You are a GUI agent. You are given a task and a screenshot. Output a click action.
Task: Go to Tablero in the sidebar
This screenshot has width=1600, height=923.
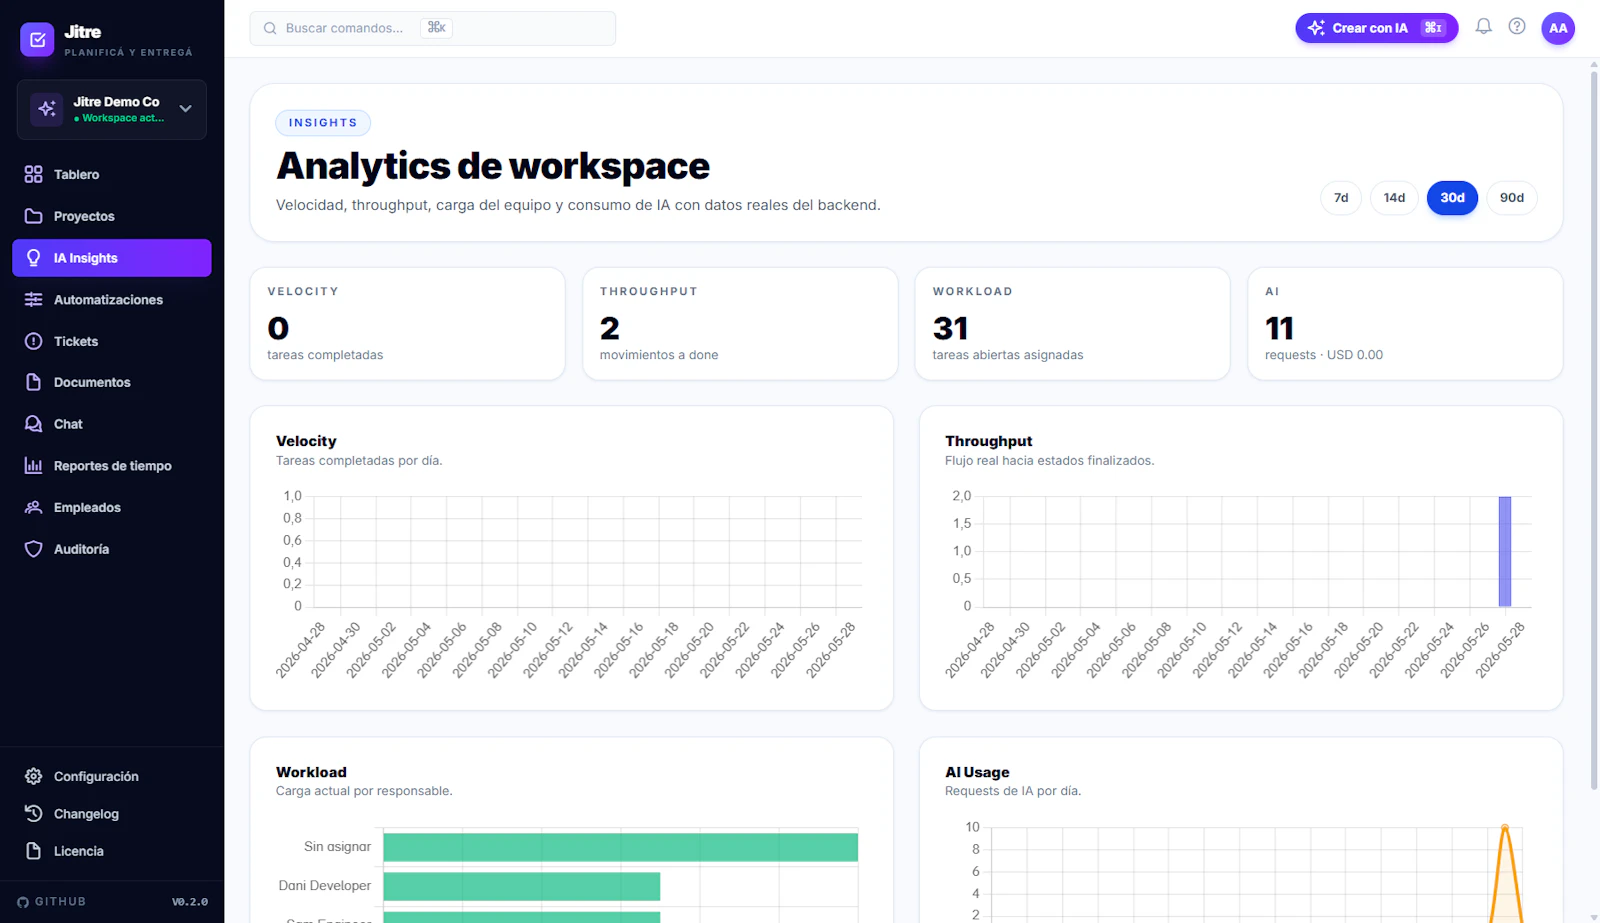[112, 174]
